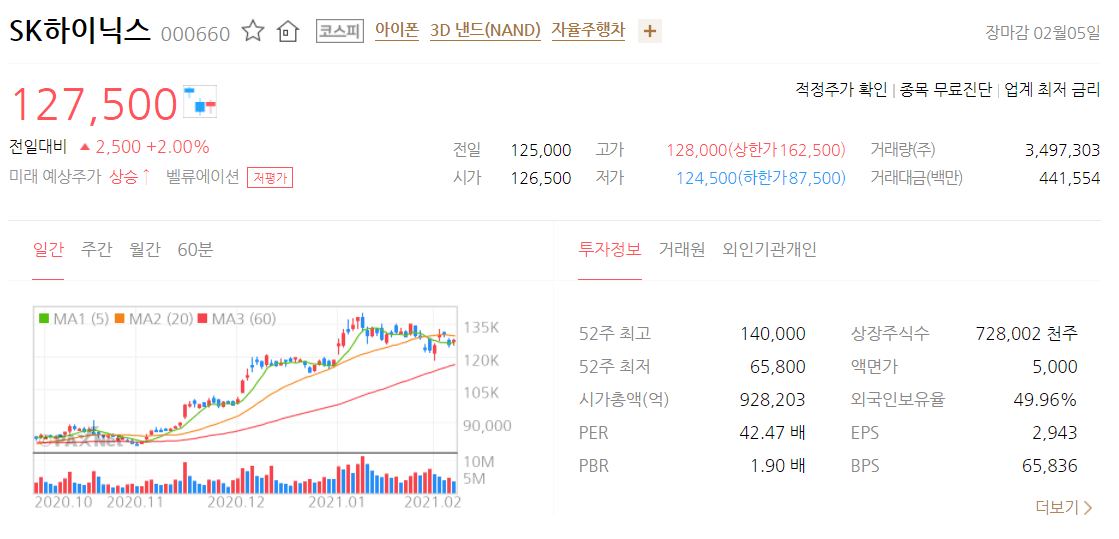Click the plus icon to add theme tags

[x=649, y=31]
